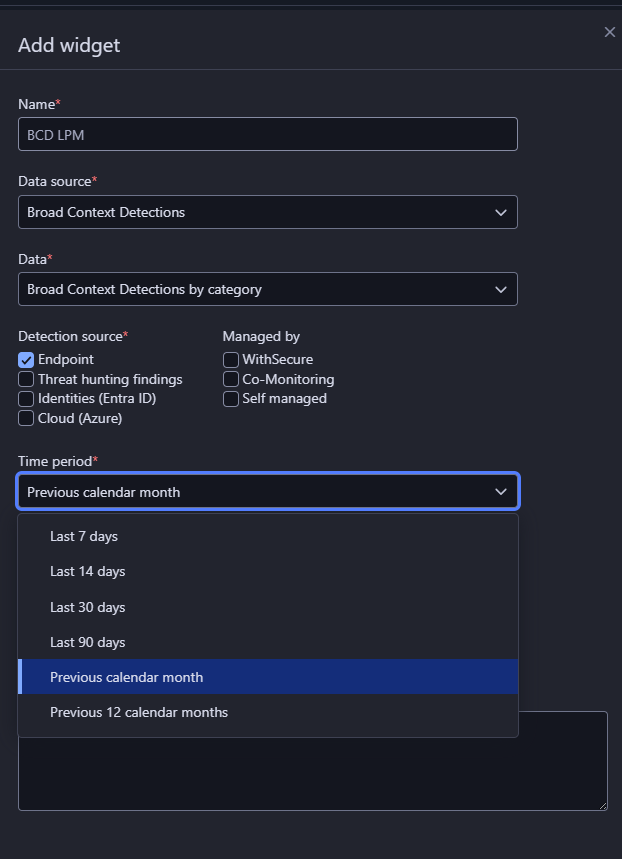The height and width of the screenshot is (859, 622).
Task: Close the Add widget panel
Action: coord(609,32)
